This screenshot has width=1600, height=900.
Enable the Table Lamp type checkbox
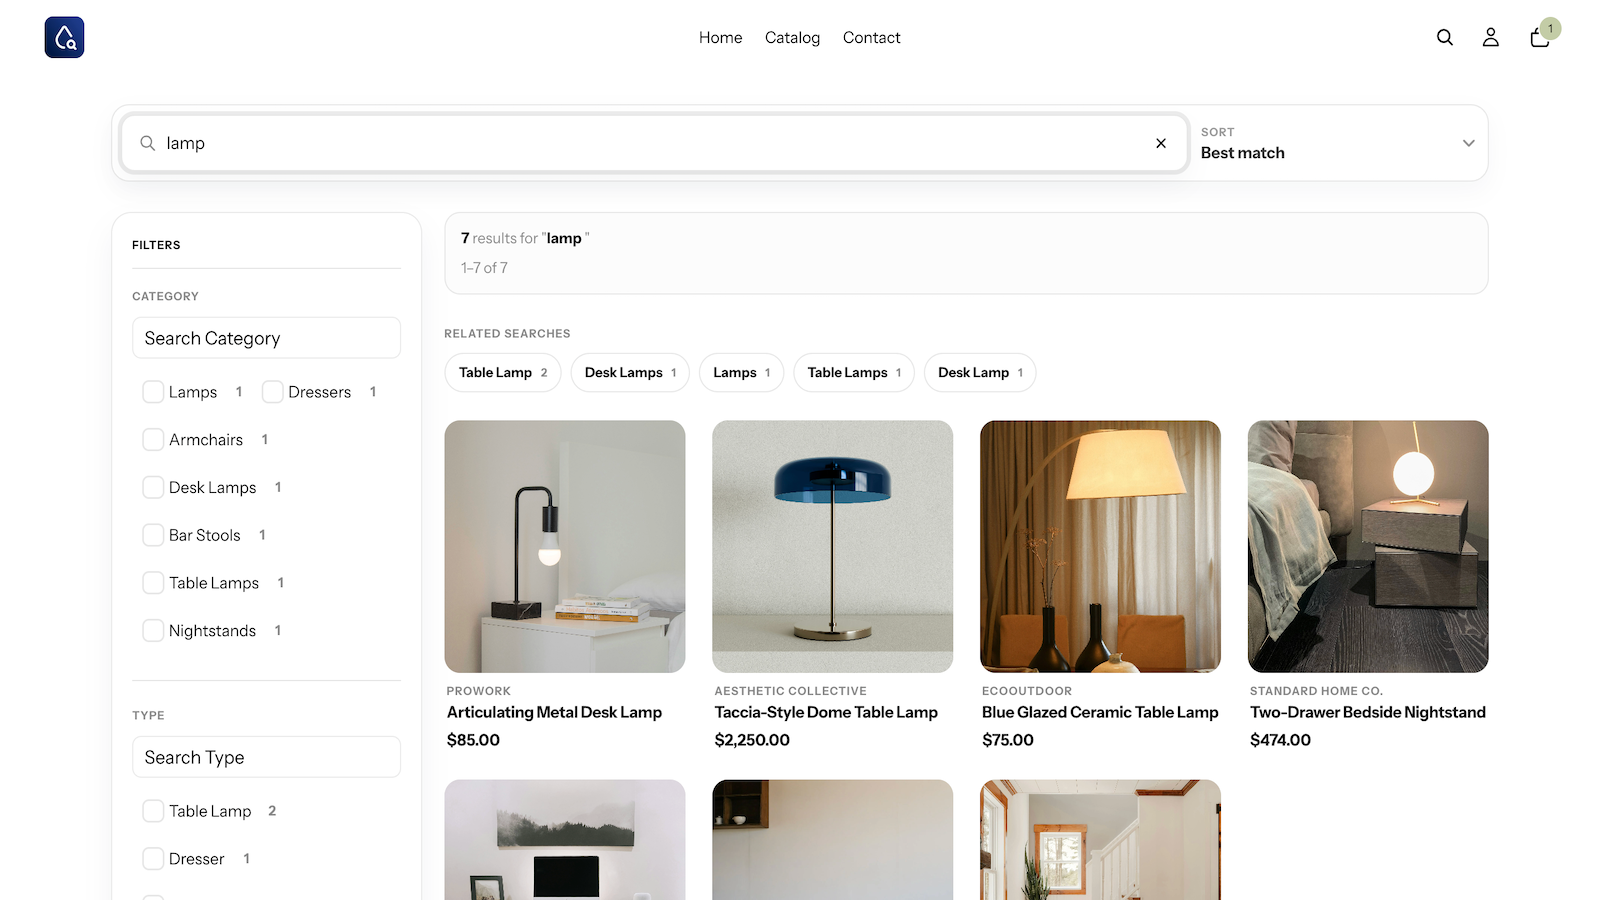pyautogui.click(x=153, y=811)
